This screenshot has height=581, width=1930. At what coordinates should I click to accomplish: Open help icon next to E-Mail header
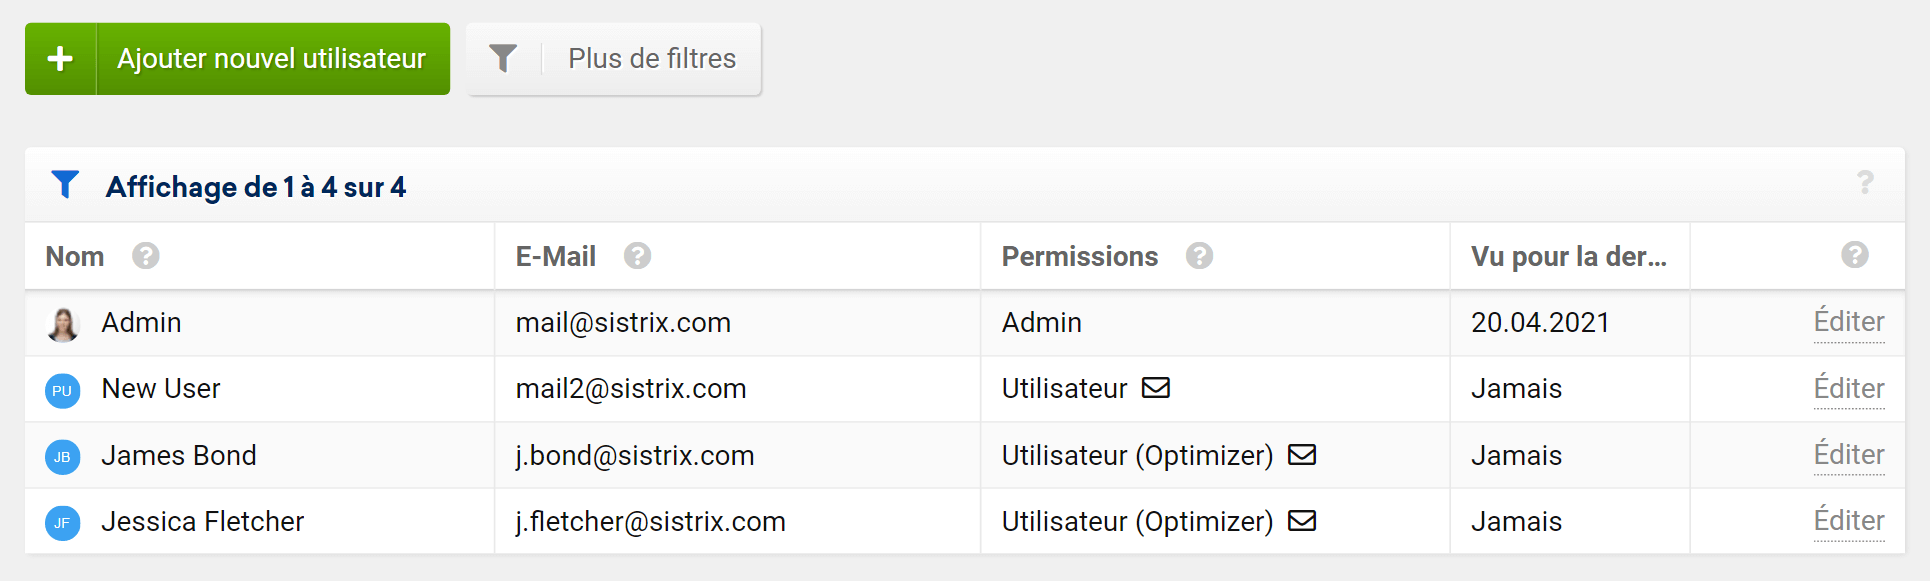637,256
